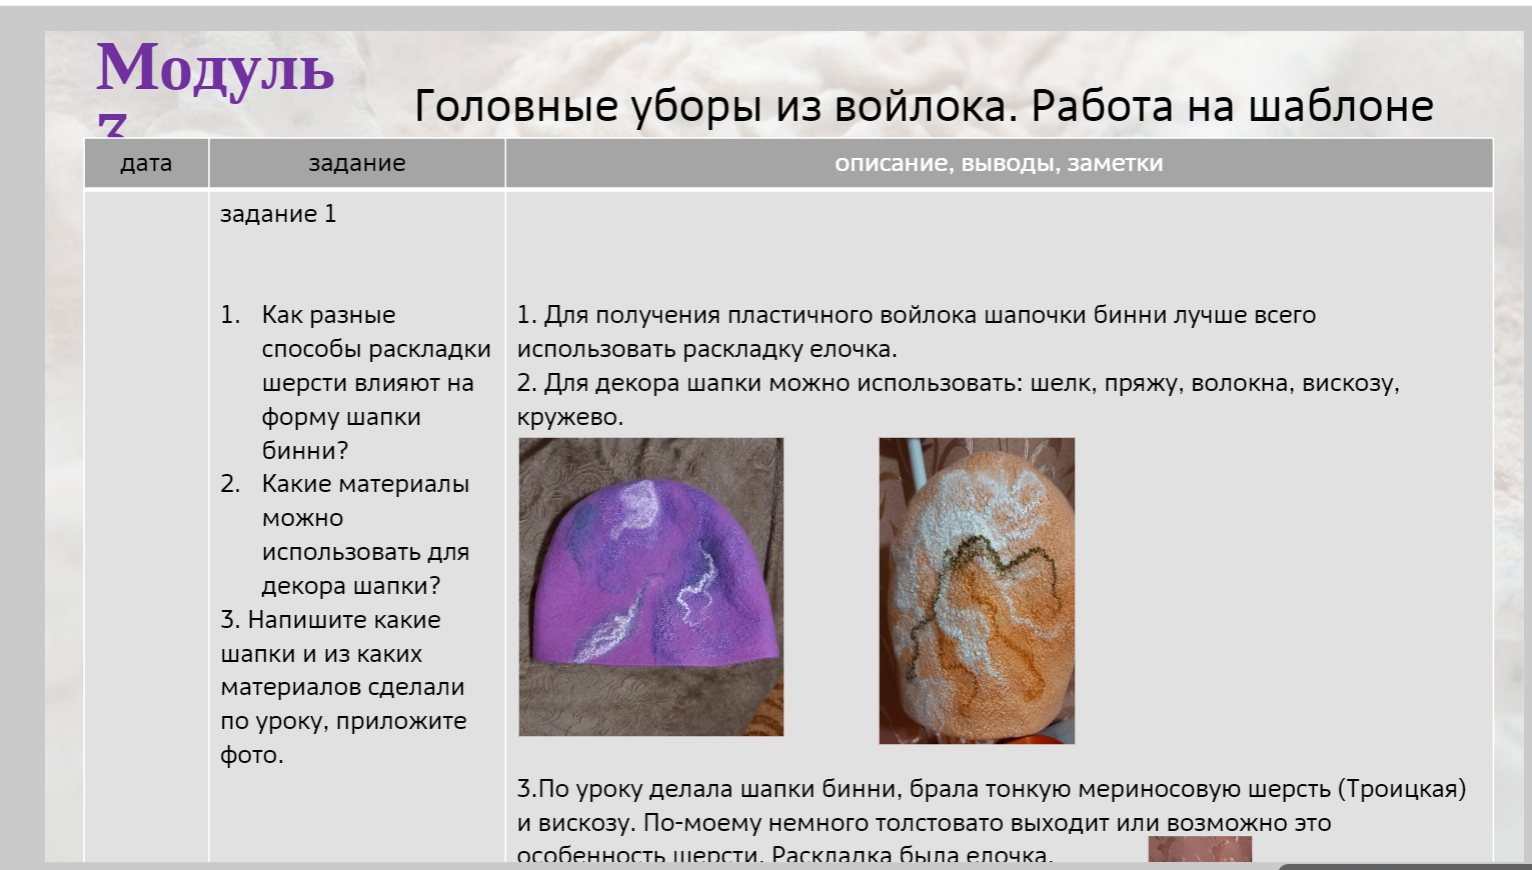Image resolution: width=1532 pixels, height=870 pixels.
Task: Click answer two listing 'шелк, пряжу, волокна'
Action: click(957, 383)
